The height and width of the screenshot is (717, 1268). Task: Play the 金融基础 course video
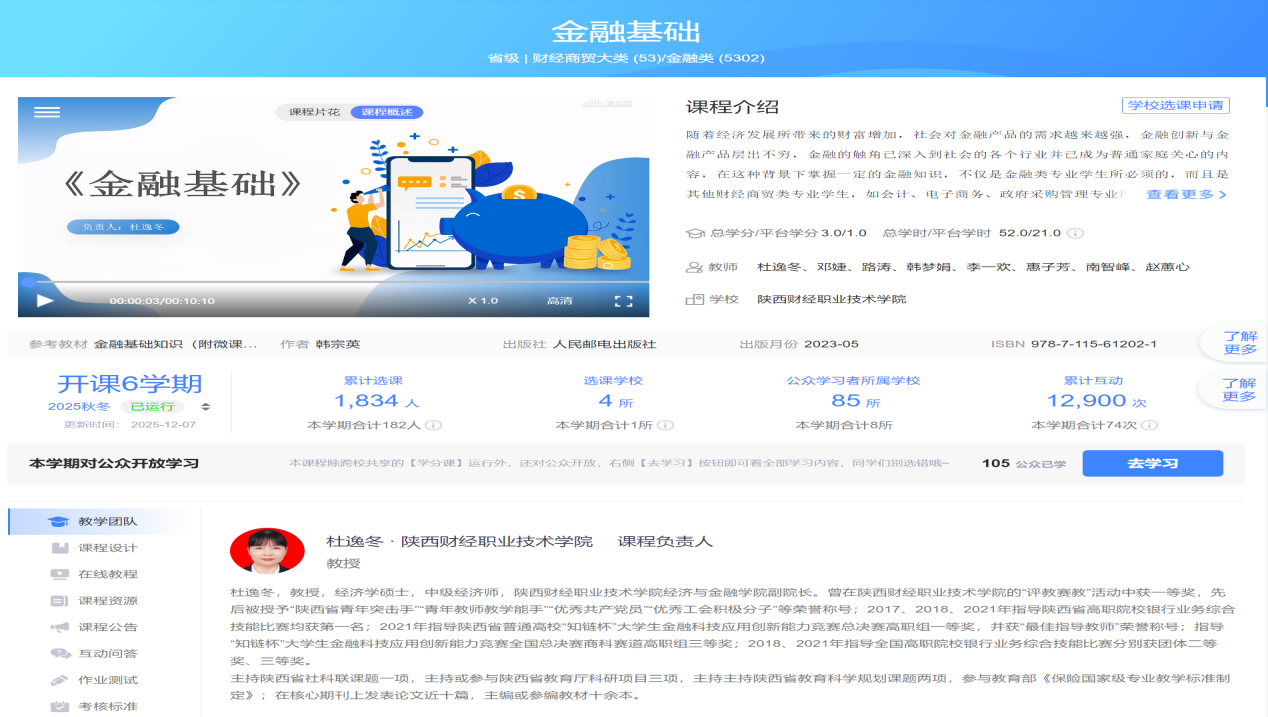pyautogui.click(x=44, y=300)
